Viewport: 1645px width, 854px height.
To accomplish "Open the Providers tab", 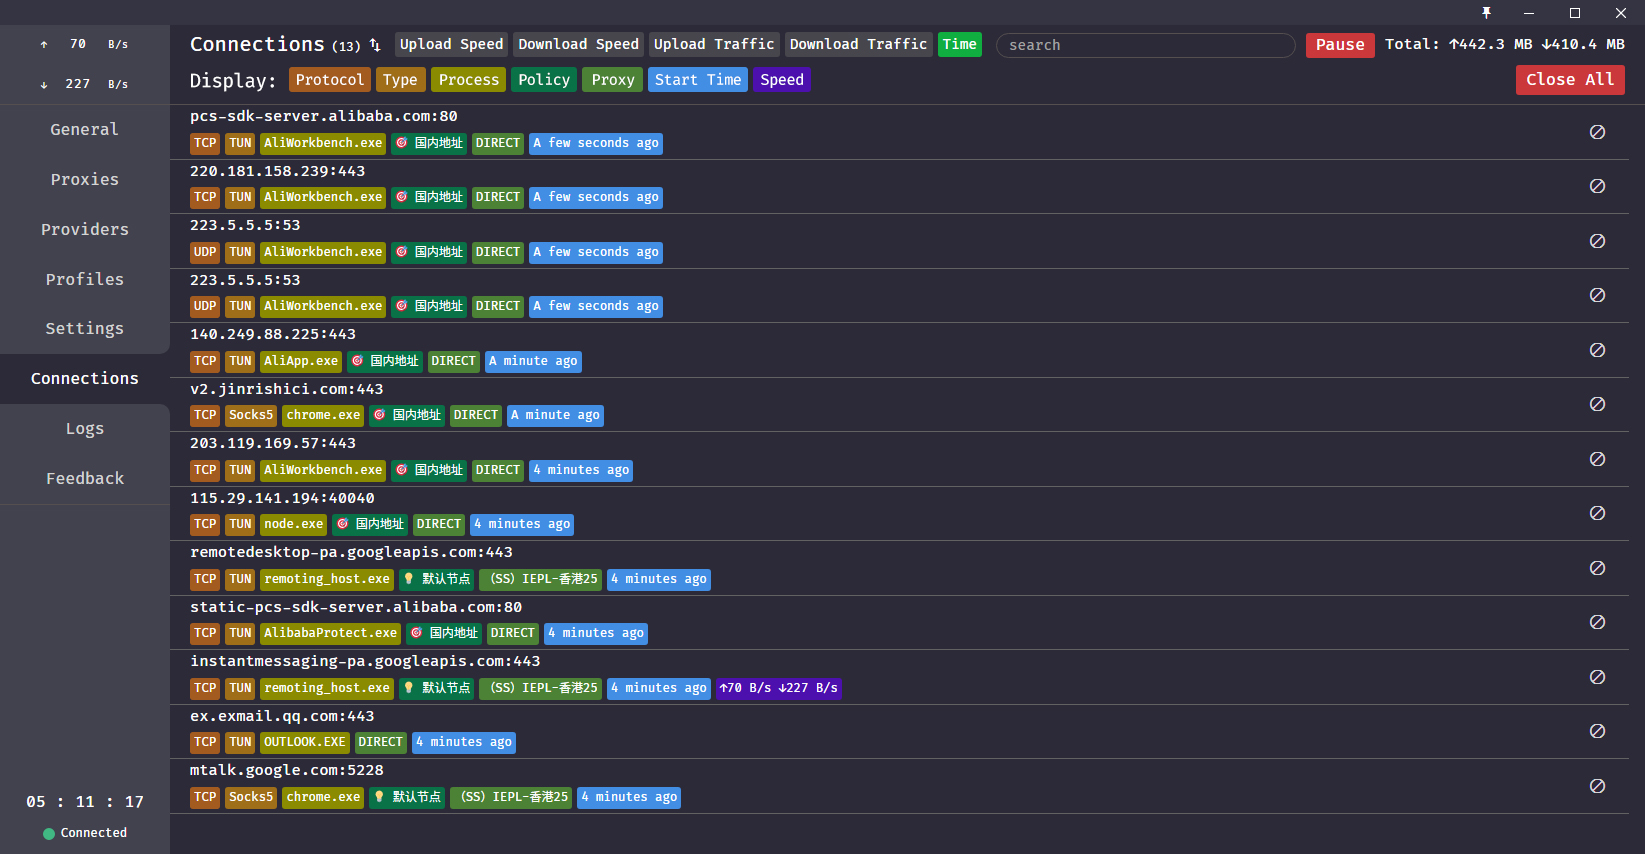I will 85,230.
